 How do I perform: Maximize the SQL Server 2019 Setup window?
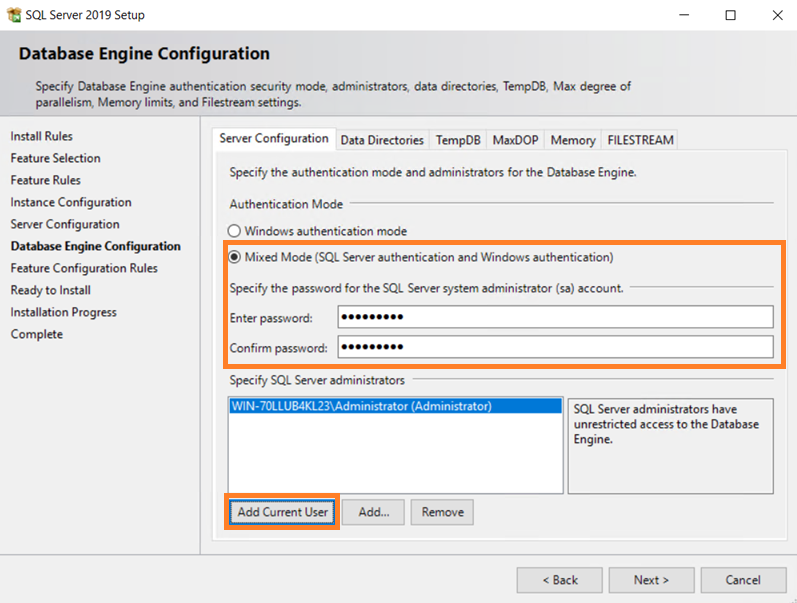(730, 15)
